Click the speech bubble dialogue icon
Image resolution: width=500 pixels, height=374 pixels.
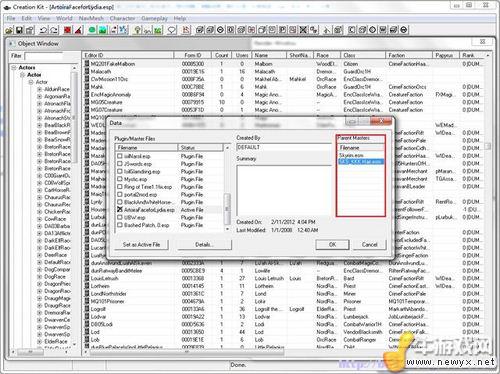tap(171, 30)
